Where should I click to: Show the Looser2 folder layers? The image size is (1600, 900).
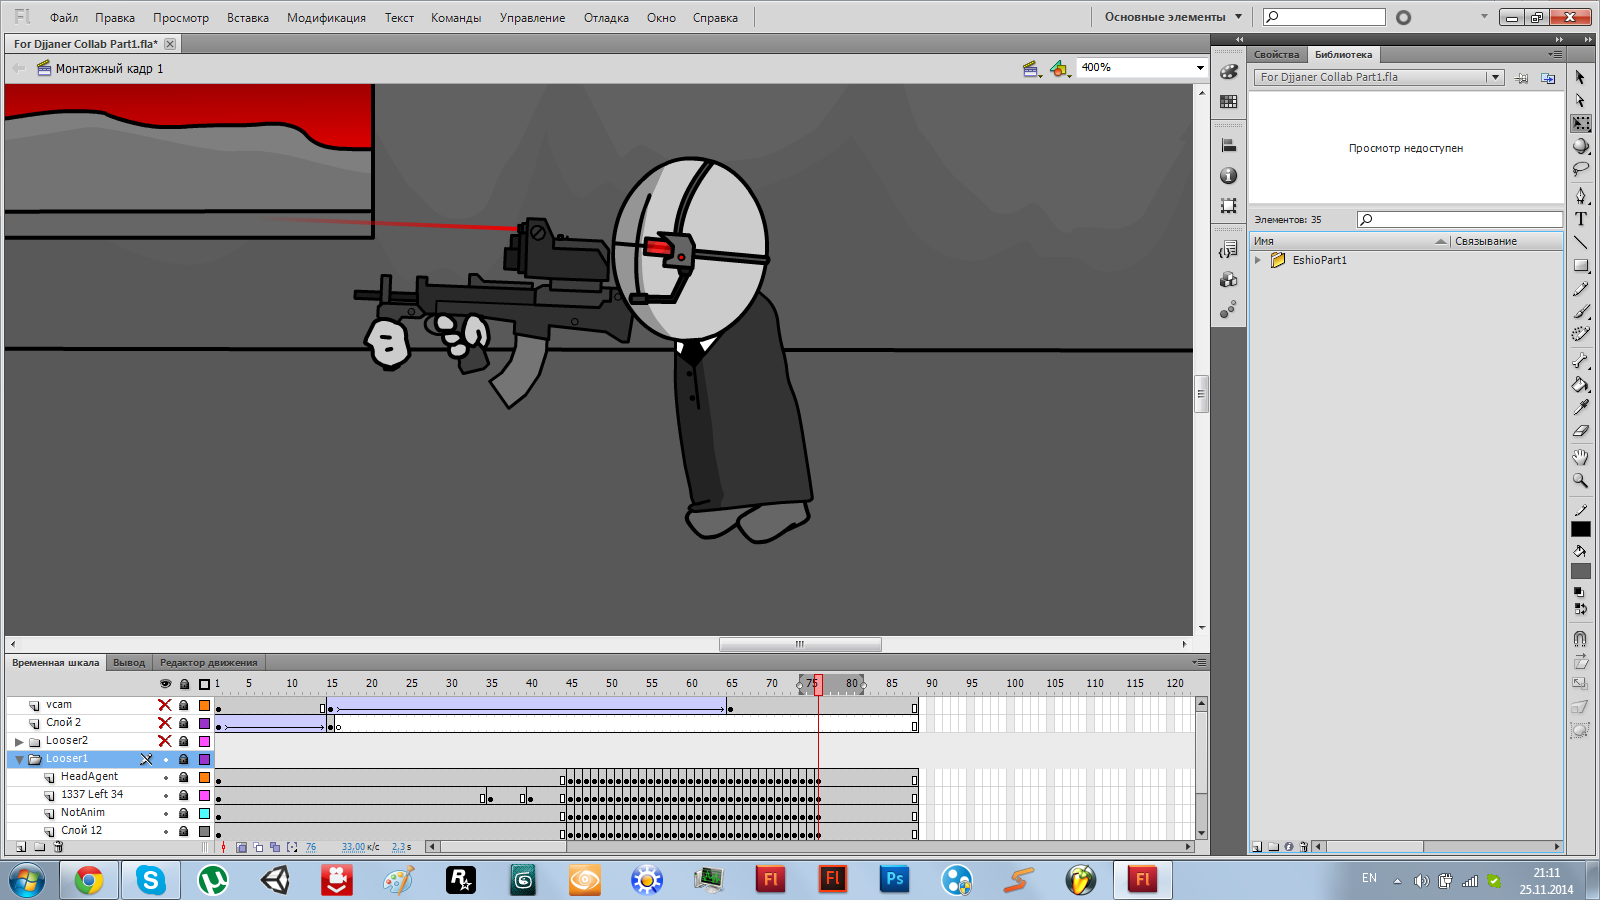(165, 741)
